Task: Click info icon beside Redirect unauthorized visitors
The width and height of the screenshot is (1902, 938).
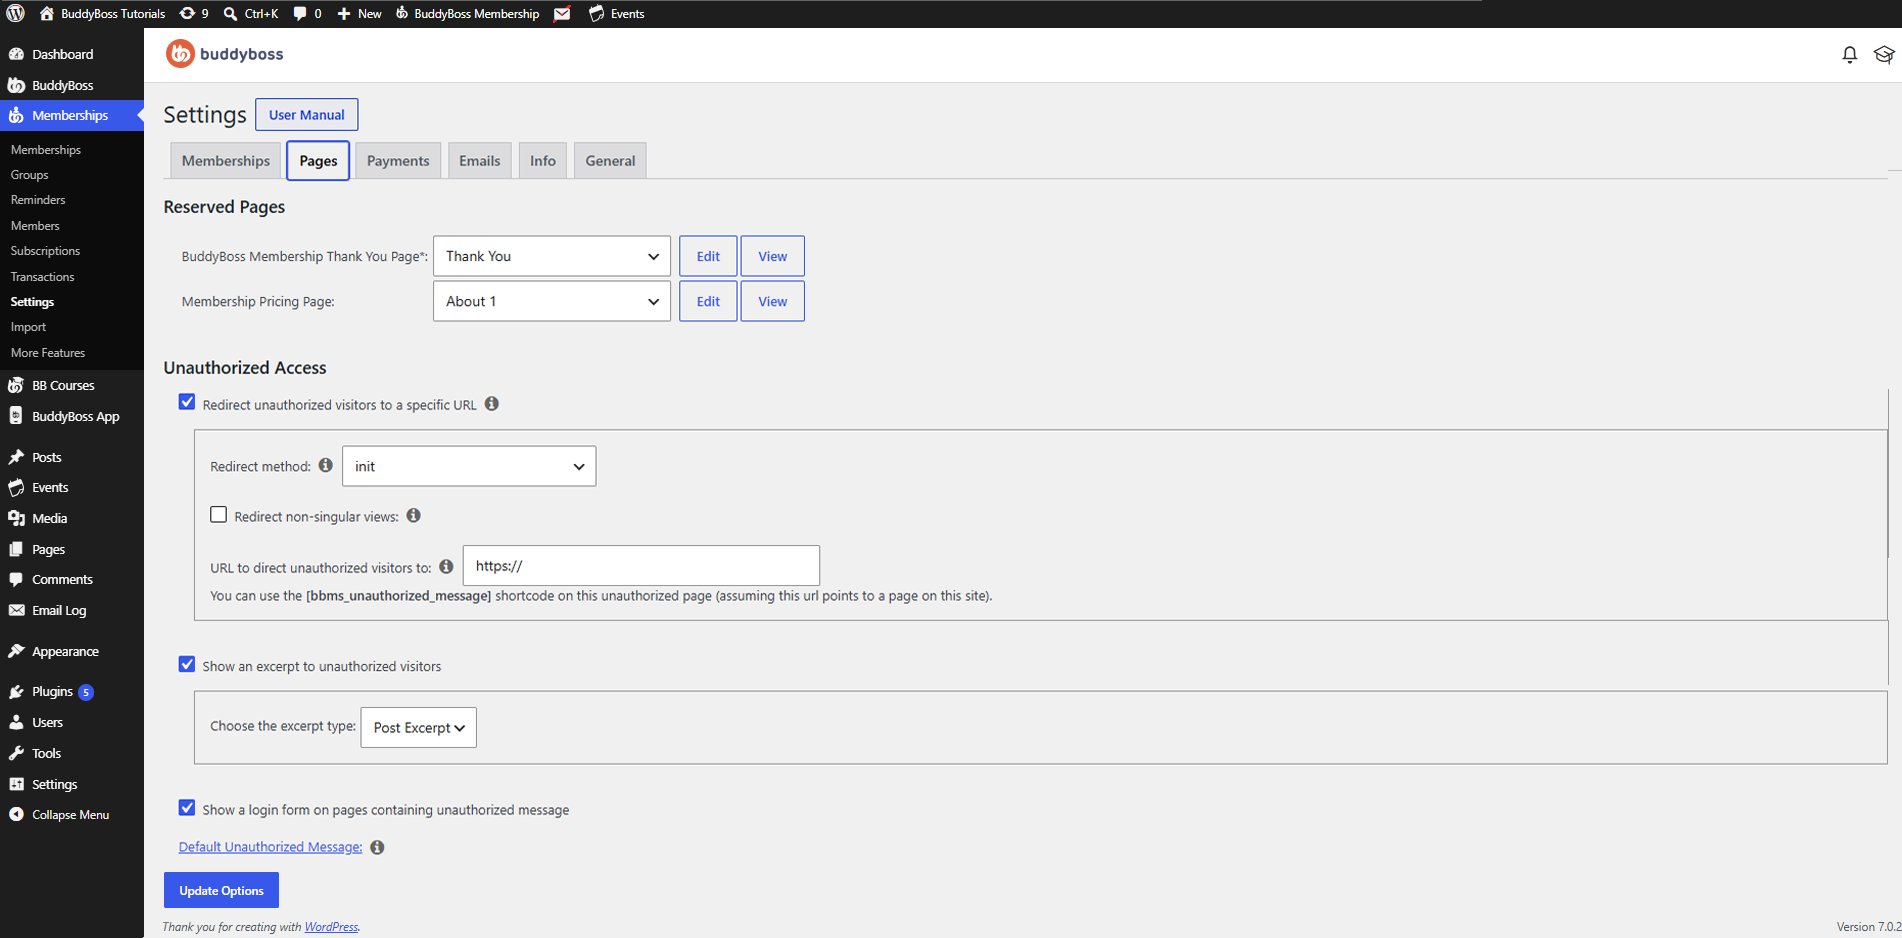Action: (x=492, y=404)
